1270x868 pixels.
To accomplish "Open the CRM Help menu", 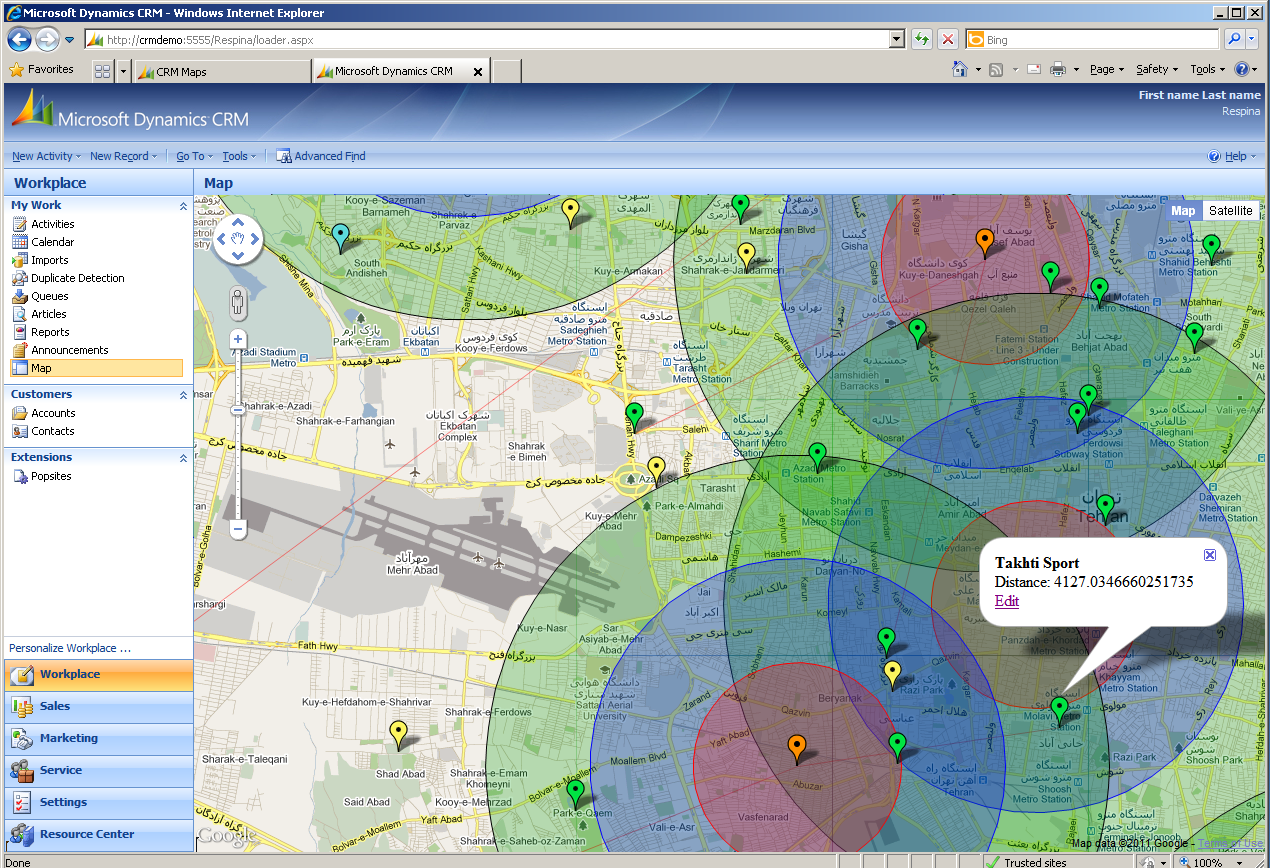I will coord(1231,156).
